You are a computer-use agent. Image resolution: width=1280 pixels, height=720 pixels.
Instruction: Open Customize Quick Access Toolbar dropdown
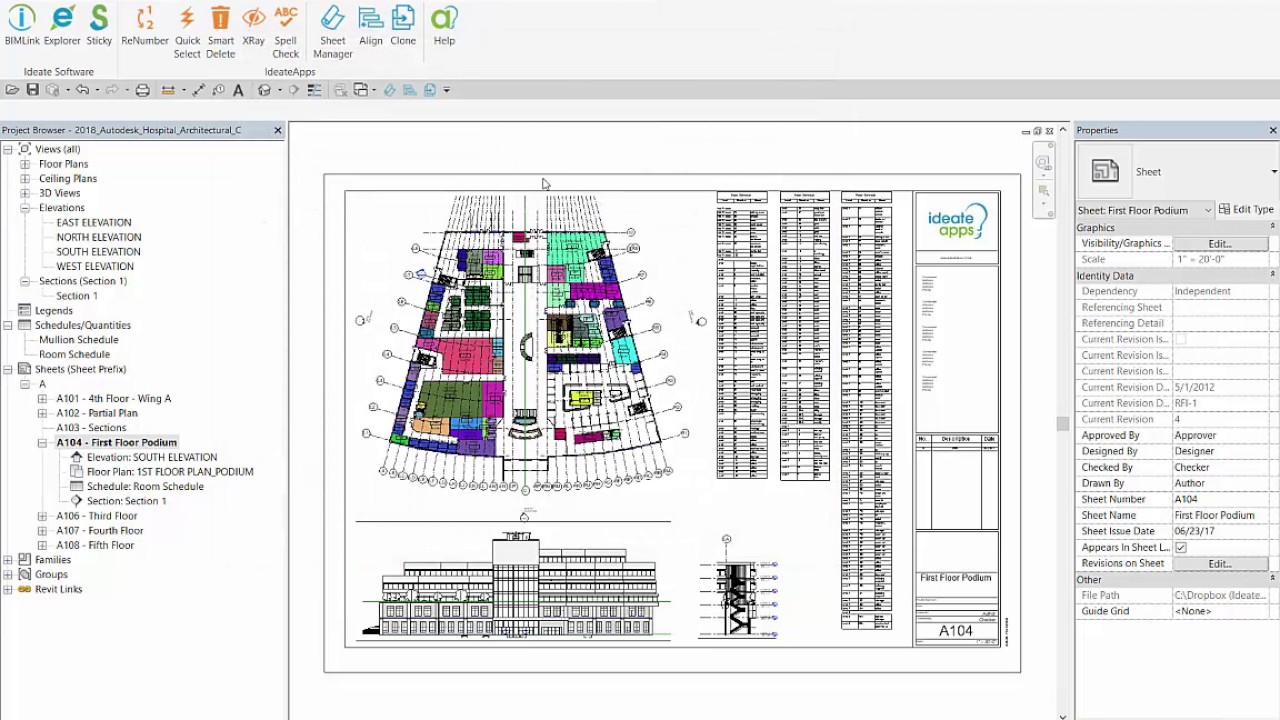tap(446, 90)
